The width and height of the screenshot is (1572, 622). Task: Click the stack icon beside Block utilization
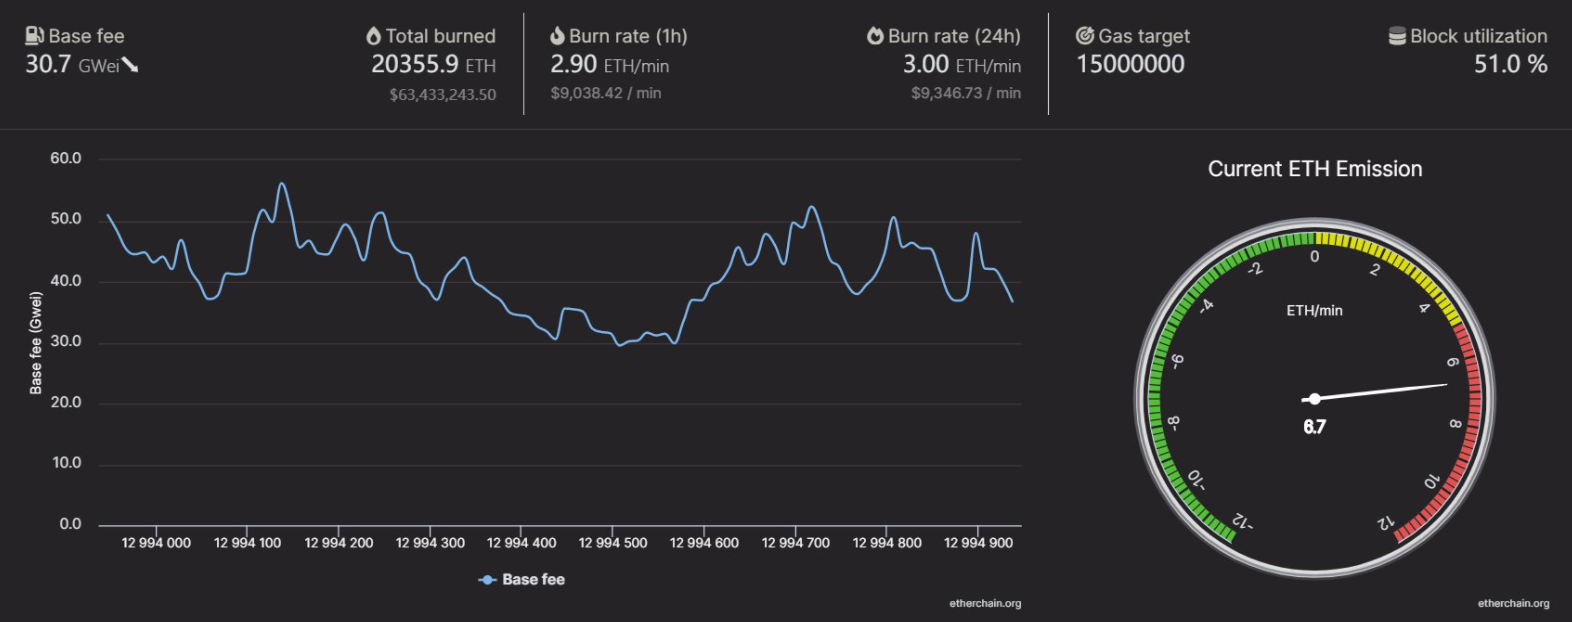1397,36
